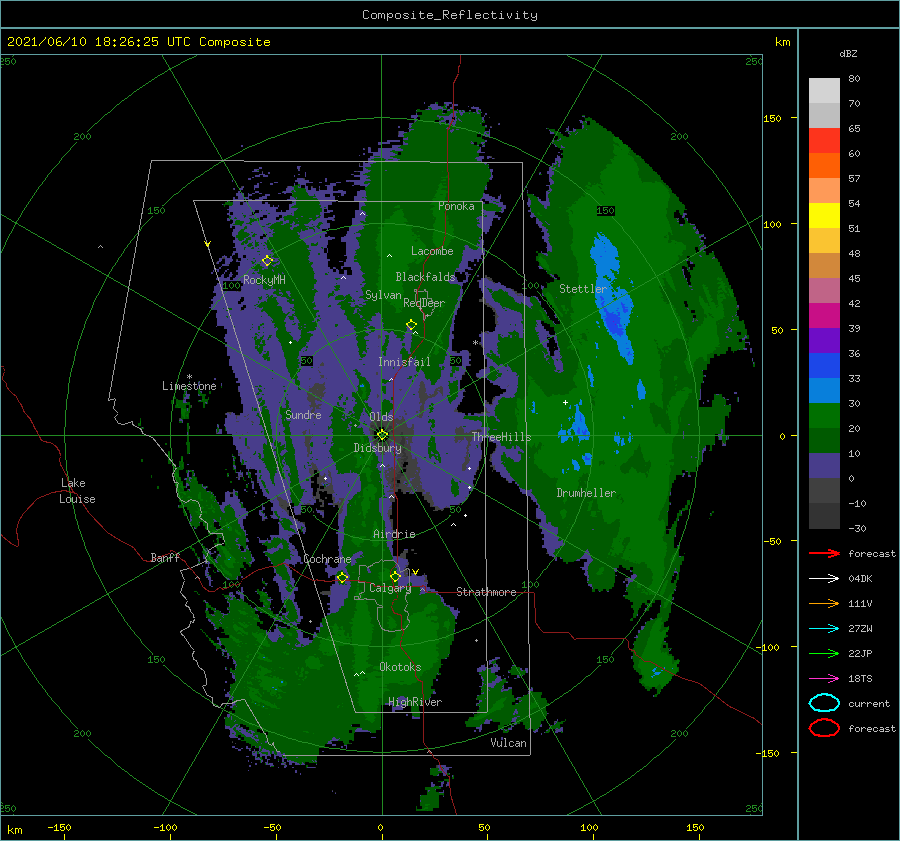Click the Ponoka town label
Viewport: 900px width, 841px height.
pyautogui.click(x=456, y=206)
